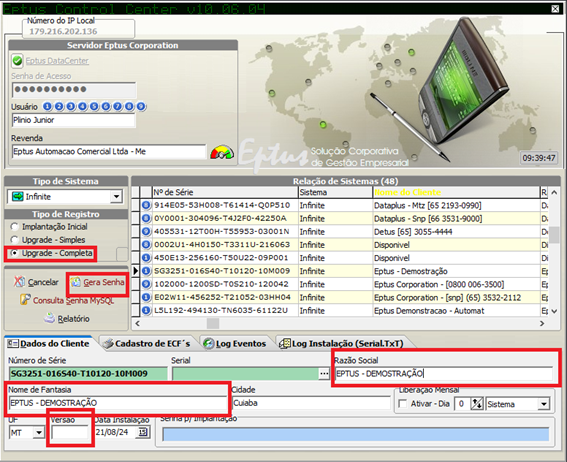Sort by Sistema column header

[335, 192]
